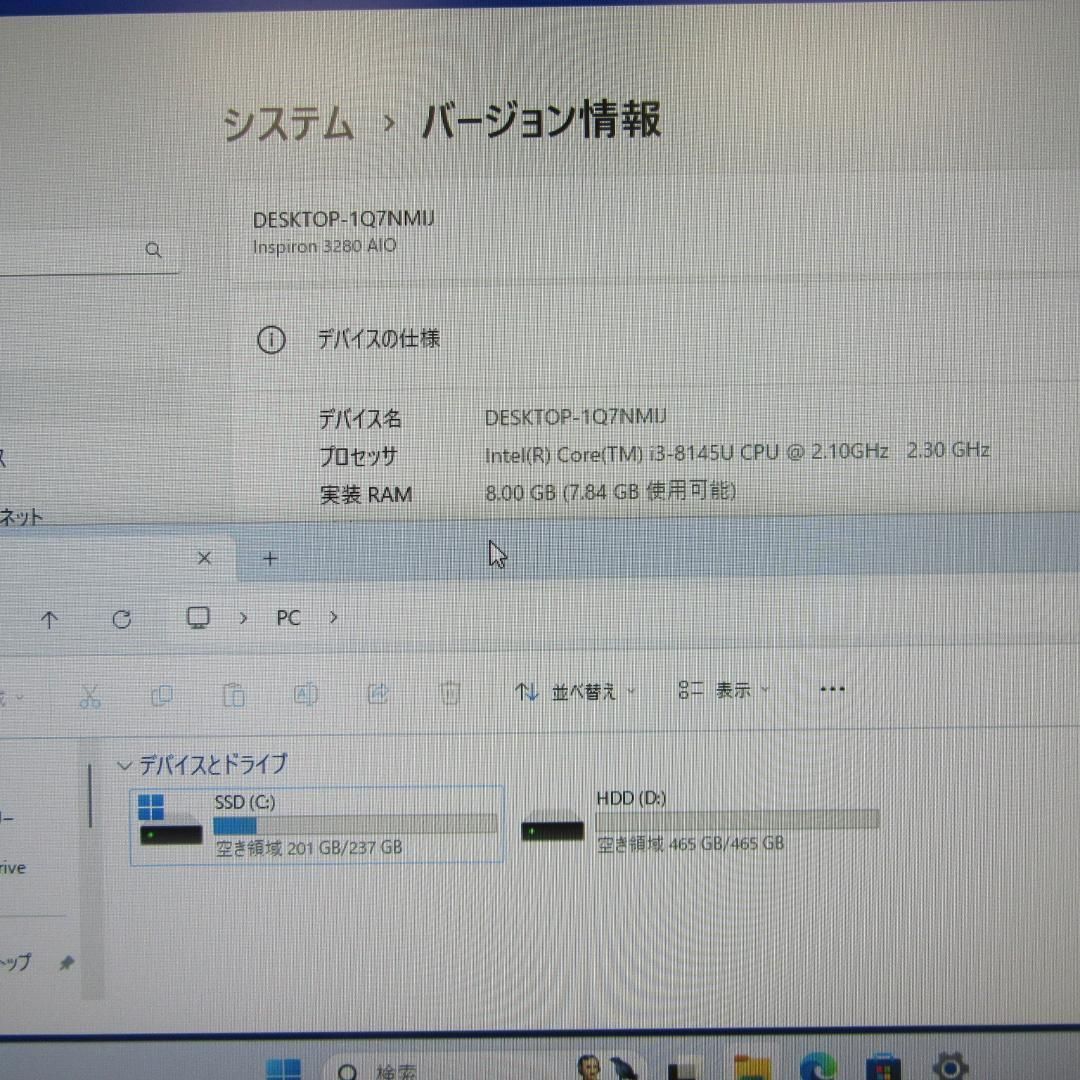
Task: Click the Delete icon in the toolbar
Action: (x=449, y=692)
